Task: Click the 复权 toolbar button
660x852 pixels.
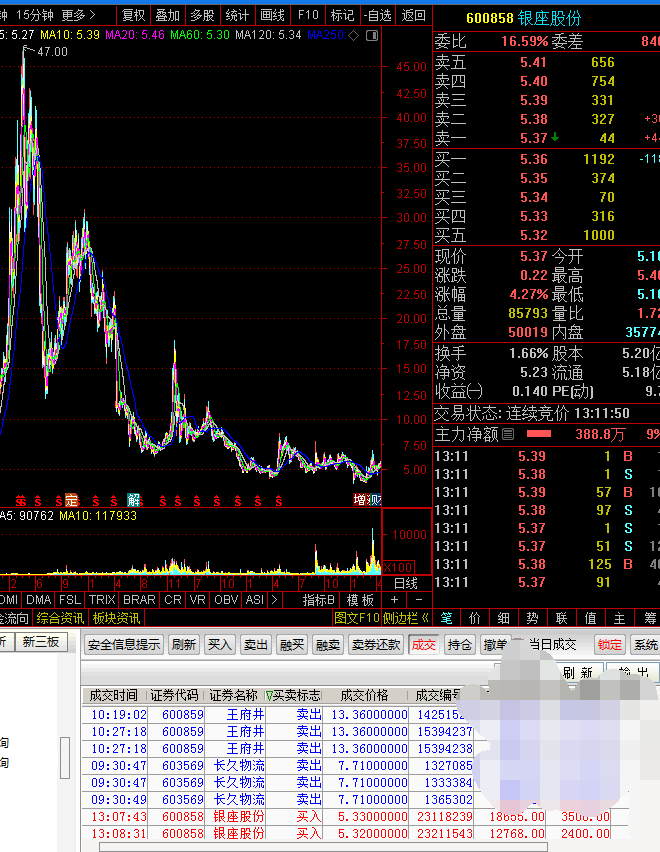Action: coord(134,15)
